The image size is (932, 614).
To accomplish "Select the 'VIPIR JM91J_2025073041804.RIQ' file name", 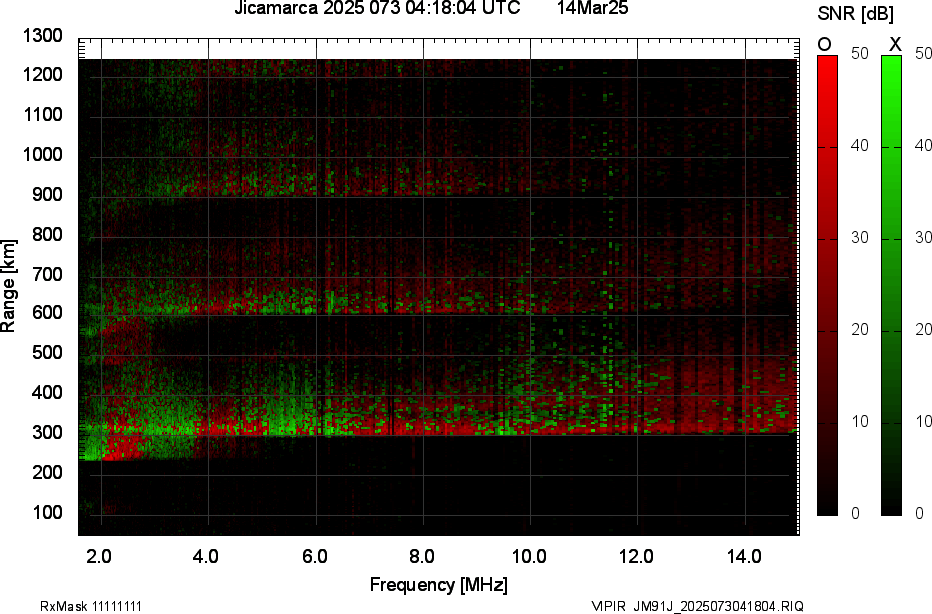I will pyautogui.click(x=698, y=606).
